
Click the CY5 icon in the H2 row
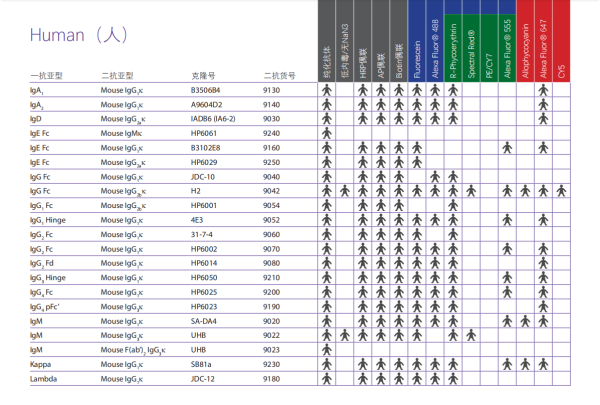(x=561, y=190)
